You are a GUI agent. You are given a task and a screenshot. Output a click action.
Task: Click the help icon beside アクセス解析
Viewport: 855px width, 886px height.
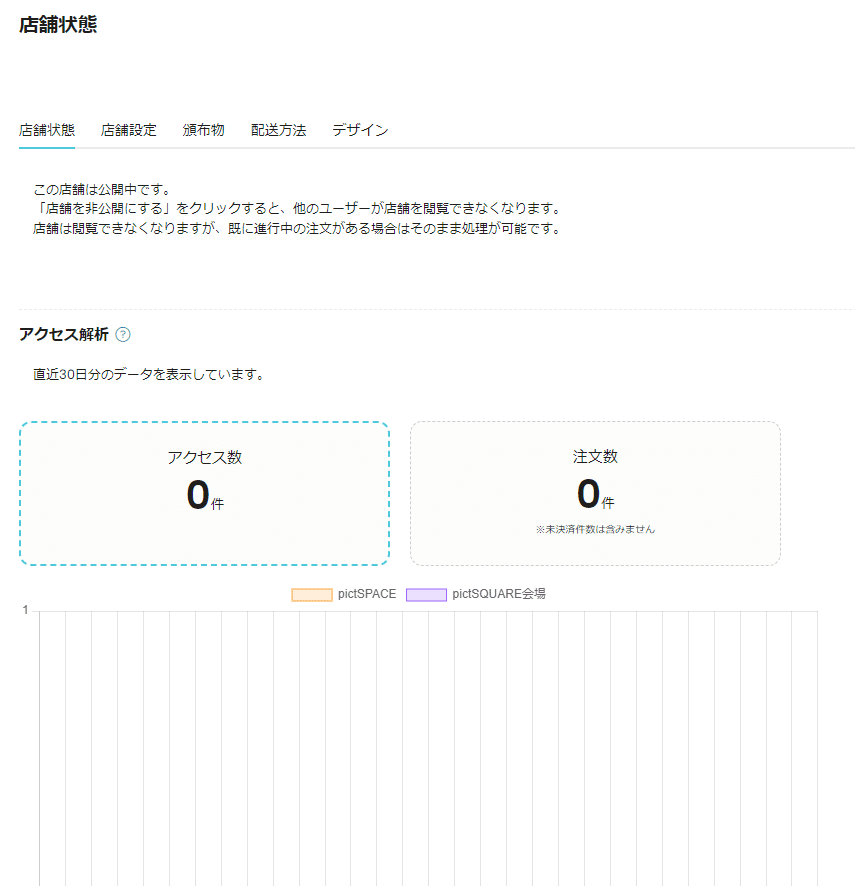(123, 335)
